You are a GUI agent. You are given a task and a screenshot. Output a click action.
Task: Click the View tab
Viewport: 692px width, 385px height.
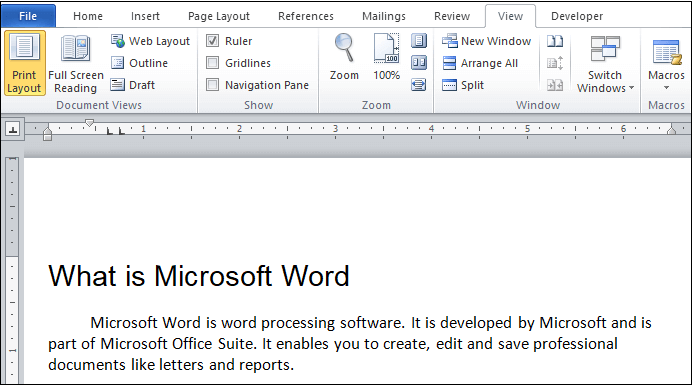point(511,16)
